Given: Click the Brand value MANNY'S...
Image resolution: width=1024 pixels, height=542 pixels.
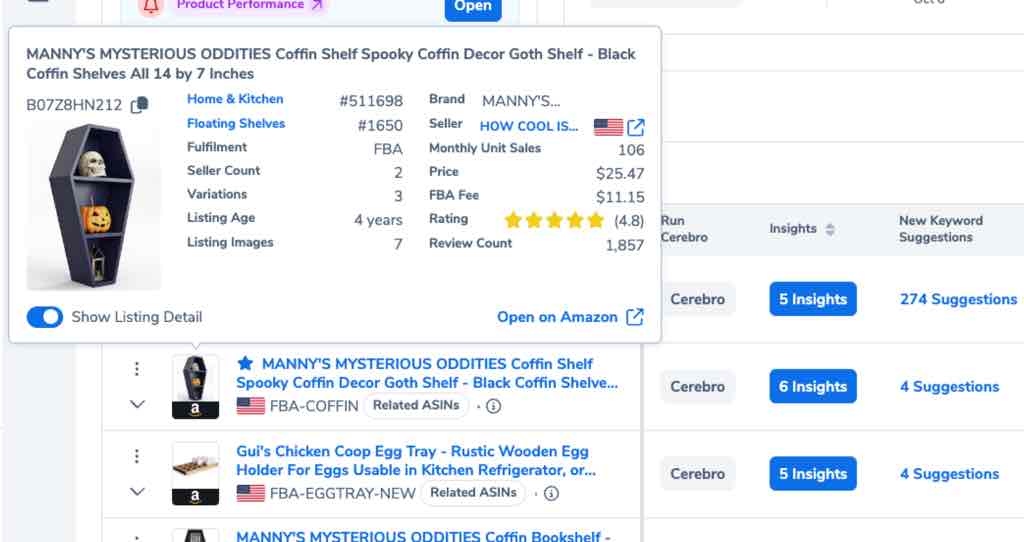Looking at the screenshot, I should [521, 101].
